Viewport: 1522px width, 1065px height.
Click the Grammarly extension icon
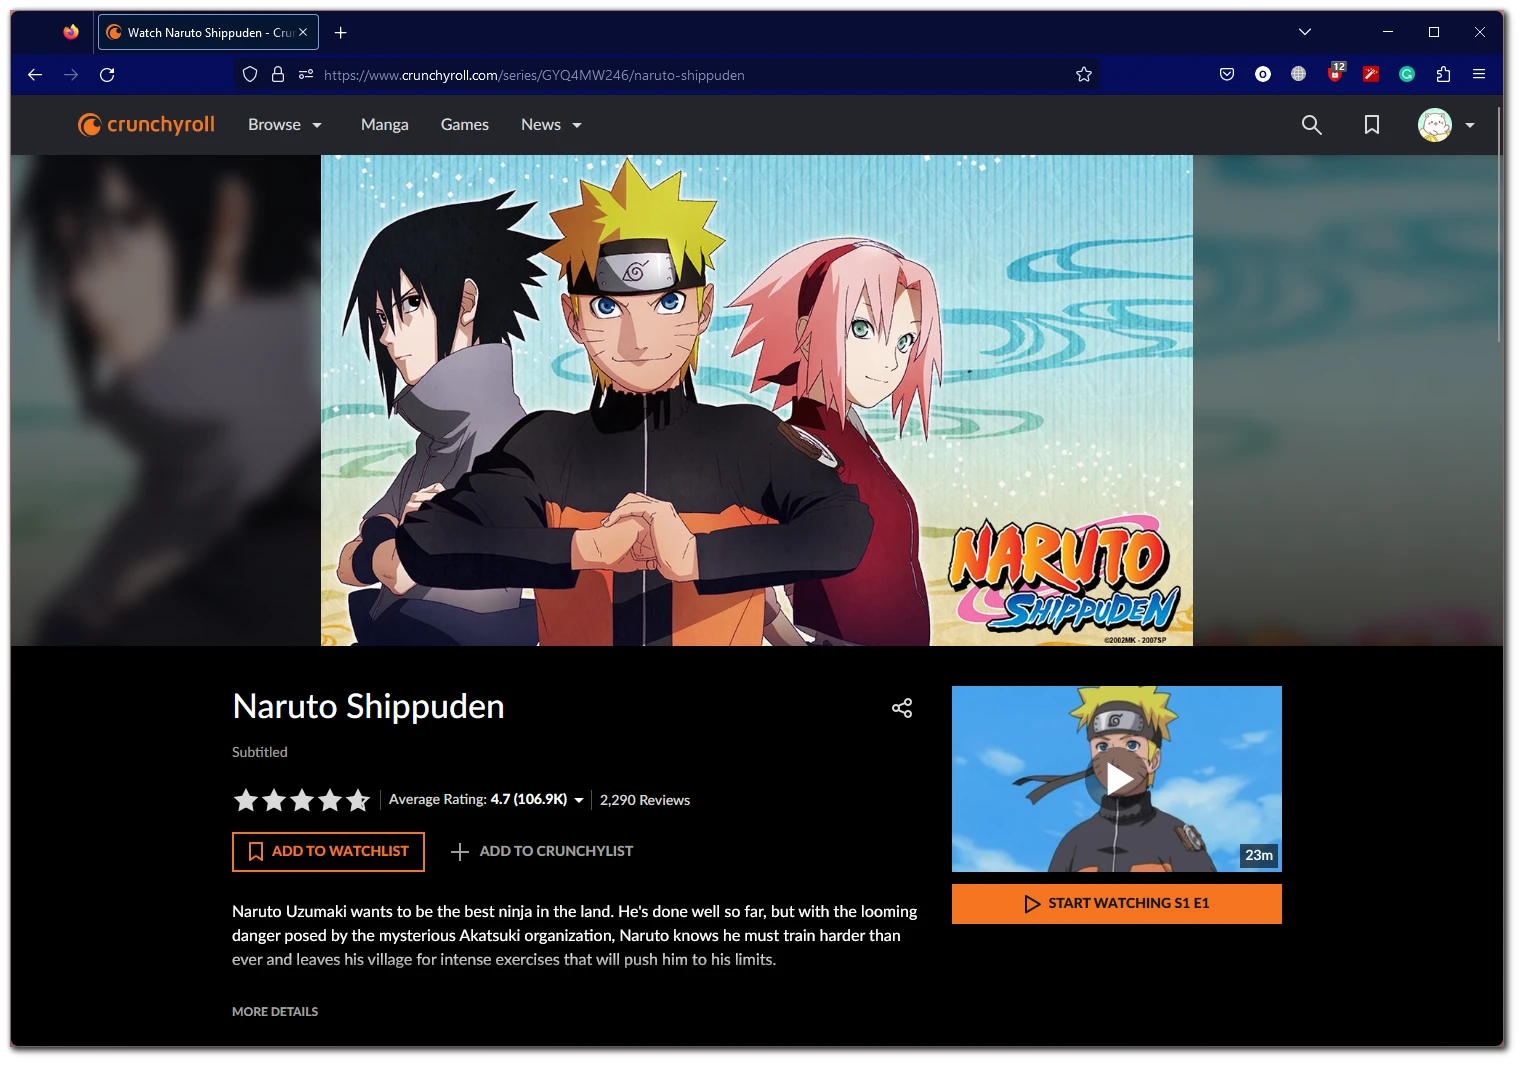(x=1407, y=74)
